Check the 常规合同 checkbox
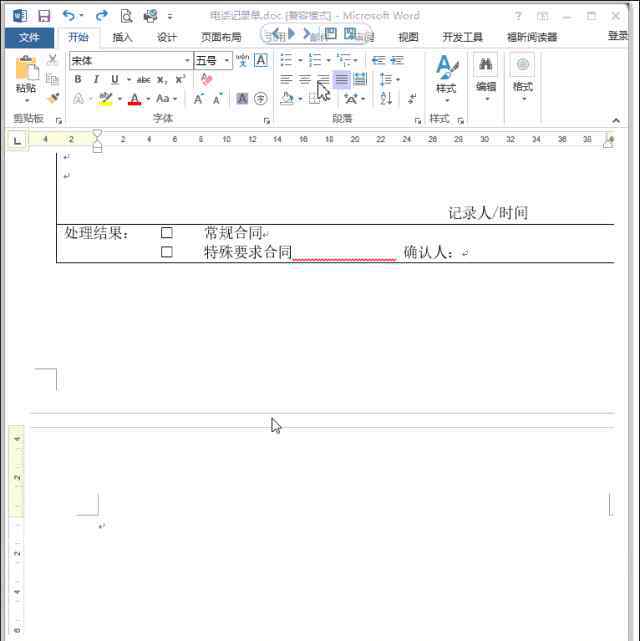Viewport: 640px width, 641px height. (x=166, y=233)
